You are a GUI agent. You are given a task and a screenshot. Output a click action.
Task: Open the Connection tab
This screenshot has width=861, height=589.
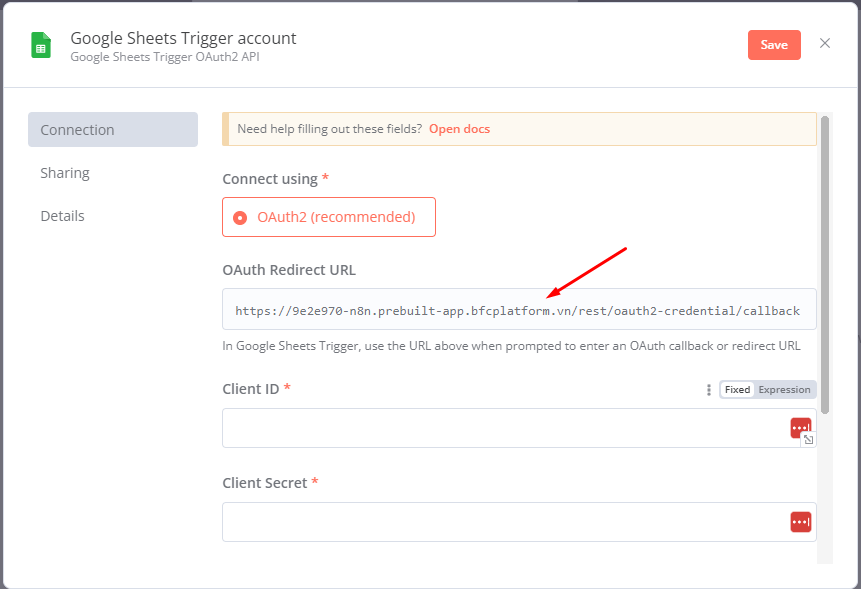tap(113, 130)
